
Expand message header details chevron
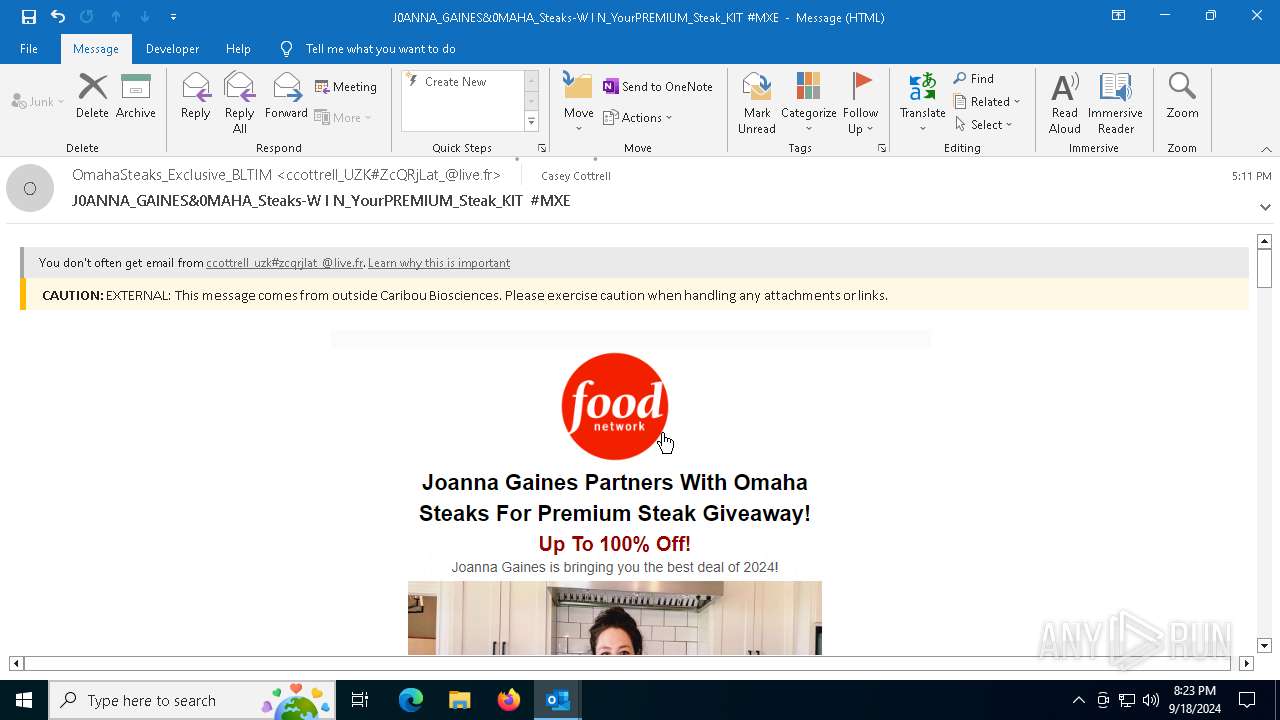coord(1265,207)
